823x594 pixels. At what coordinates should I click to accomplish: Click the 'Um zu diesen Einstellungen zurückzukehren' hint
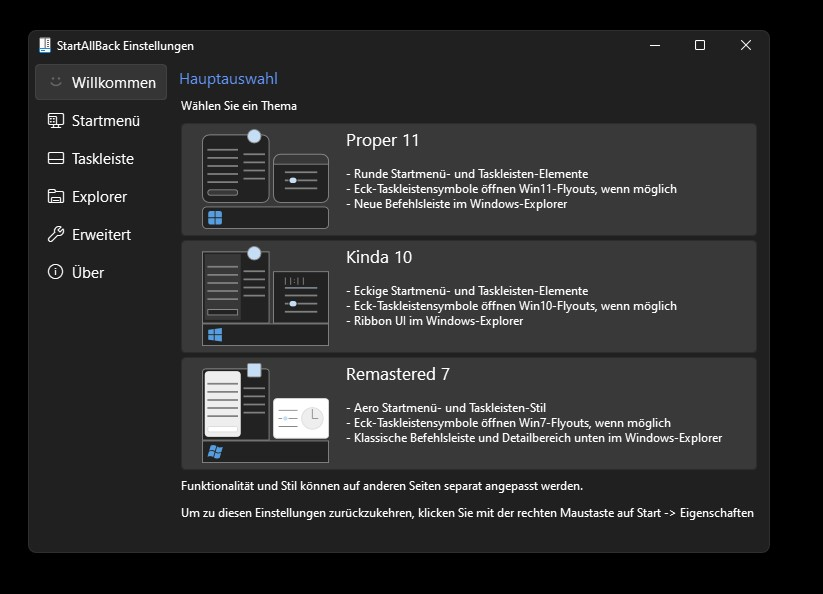[x=467, y=513]
